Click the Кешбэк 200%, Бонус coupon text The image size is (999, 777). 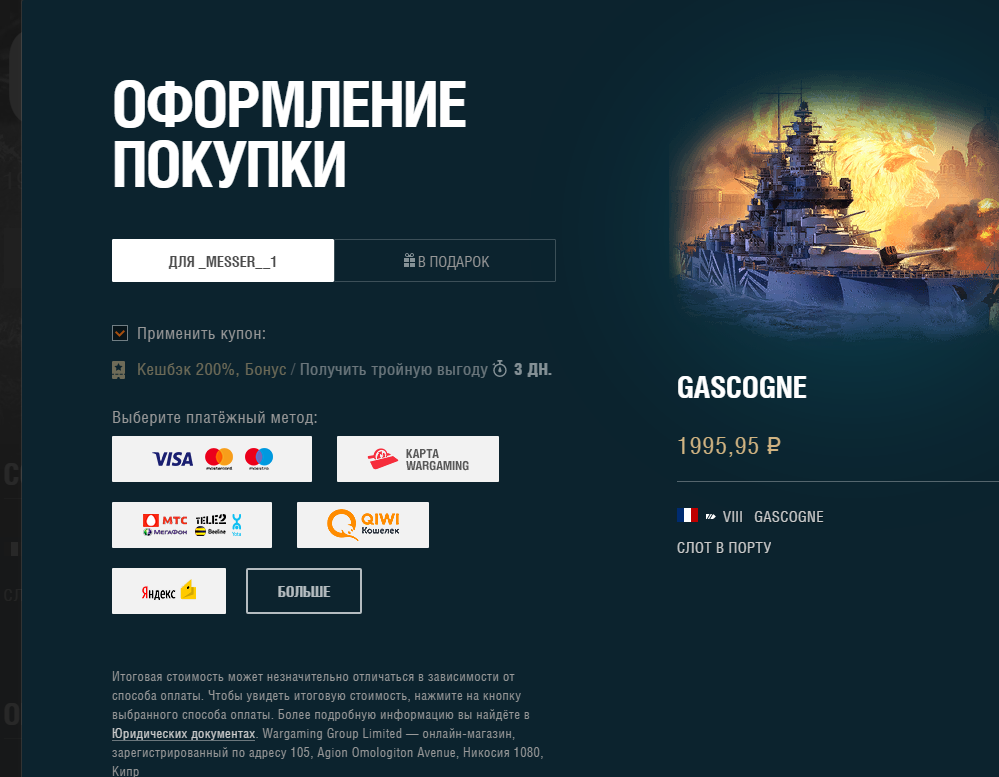[x=212, y=369]
